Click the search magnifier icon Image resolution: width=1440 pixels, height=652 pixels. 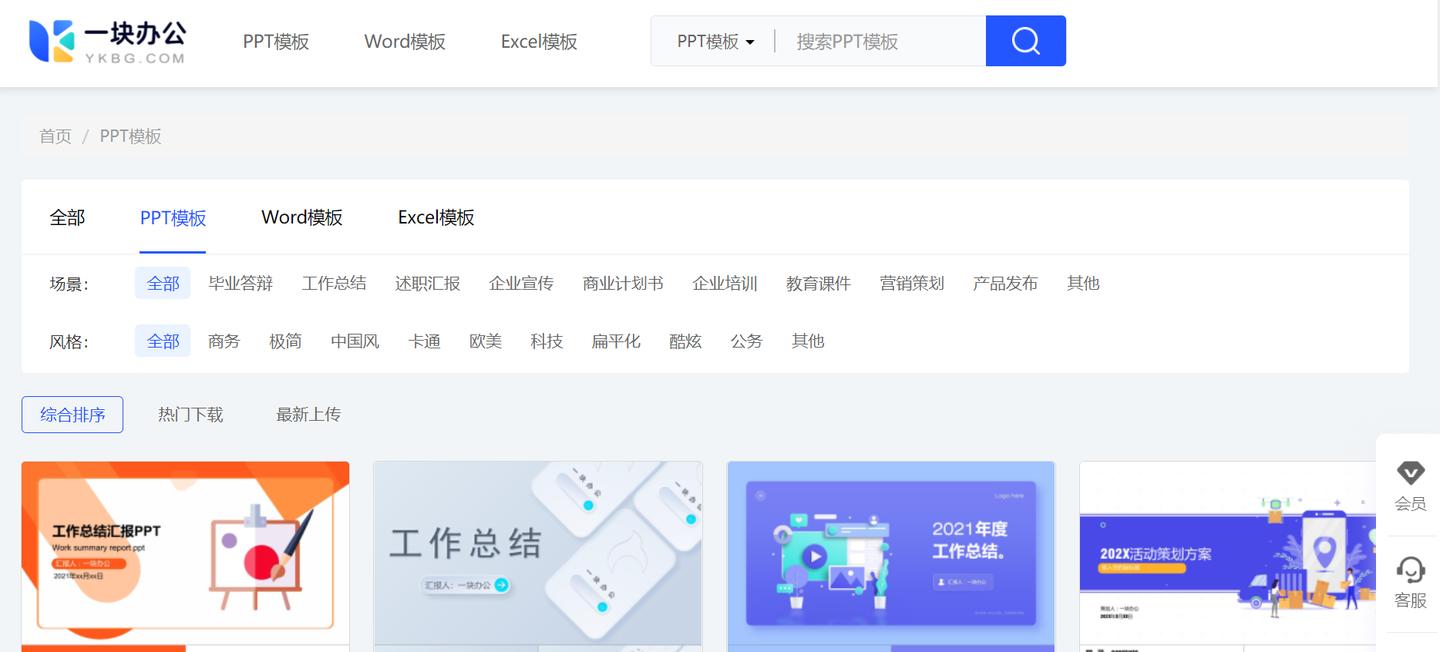[x=1025, y=40]
